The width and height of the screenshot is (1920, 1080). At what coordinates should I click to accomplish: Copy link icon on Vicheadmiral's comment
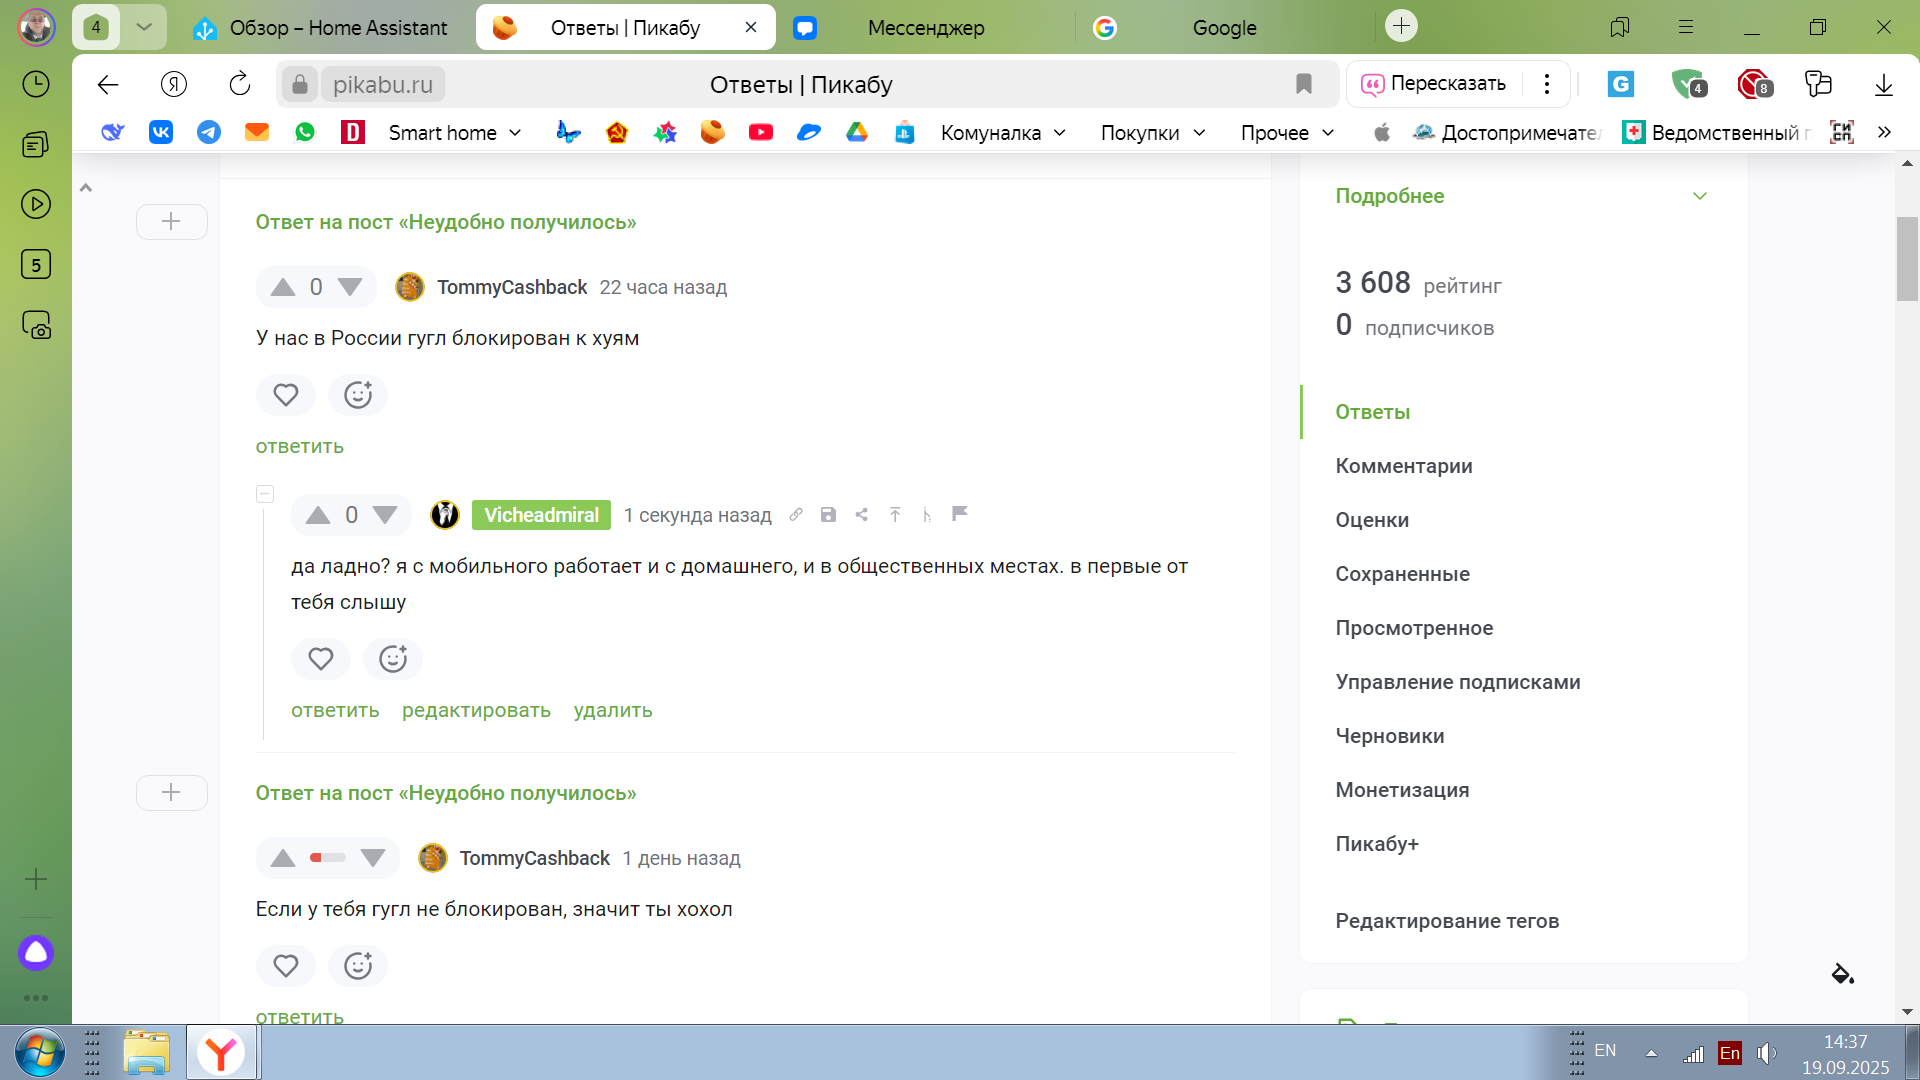[x=796, y=515]
